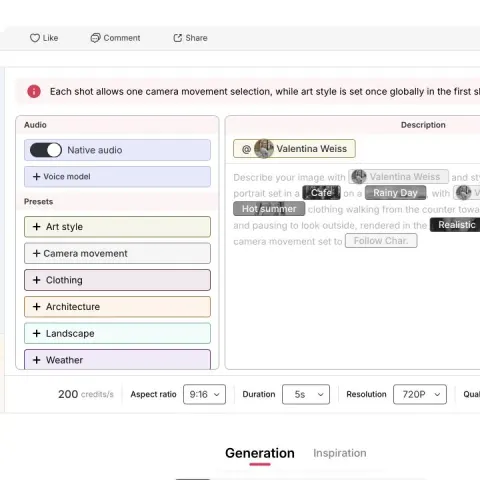This screenshot has height=480, width=480.
Task: Click the faded Valentina Weiss prompt tag
Action: click(399, 177)
